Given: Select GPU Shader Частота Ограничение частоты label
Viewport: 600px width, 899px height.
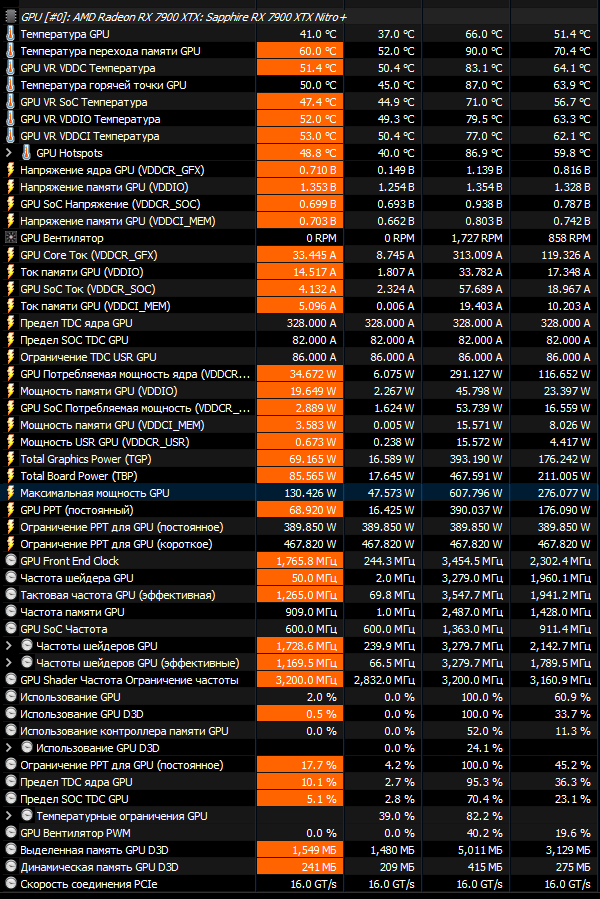Looking at the screenshot, I should point(130,680).
